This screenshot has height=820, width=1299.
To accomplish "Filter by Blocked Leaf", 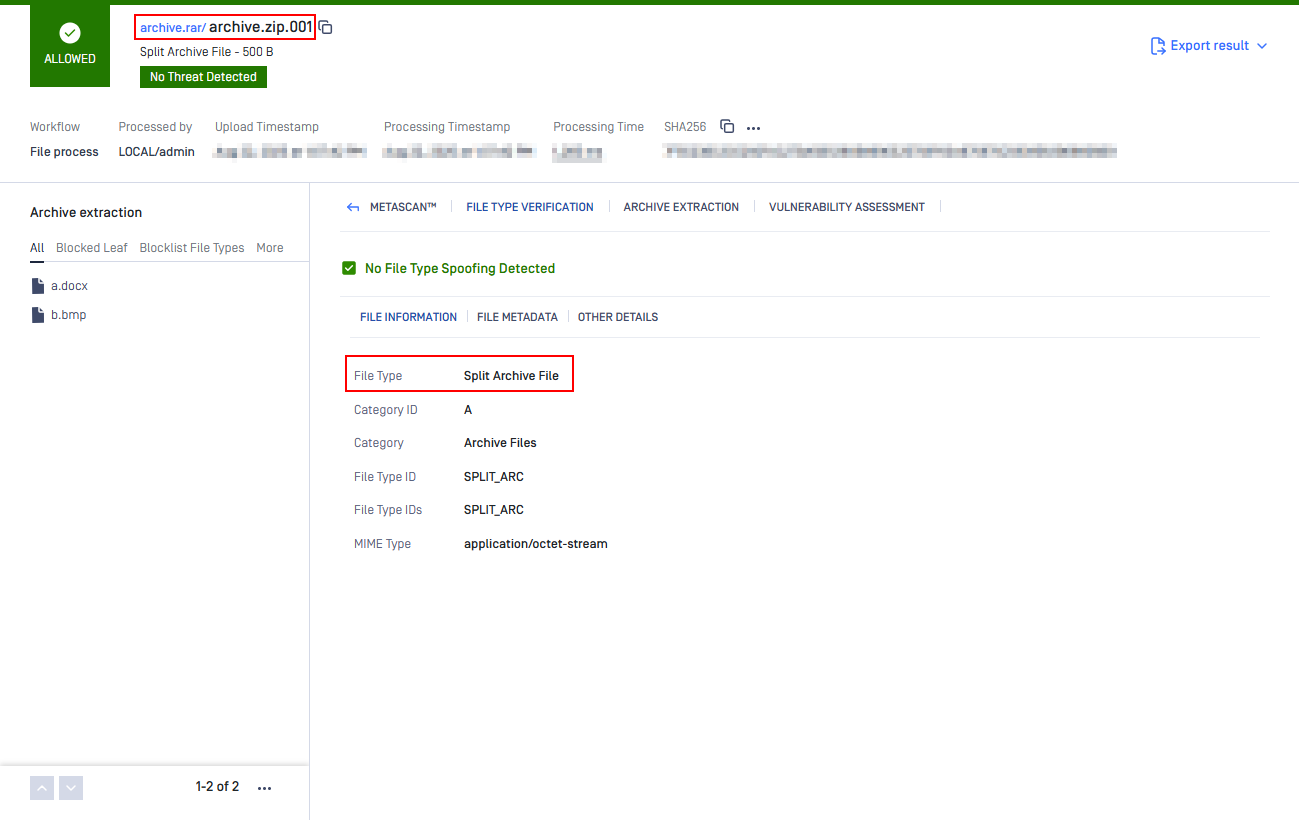I will (x=92, y=248).
